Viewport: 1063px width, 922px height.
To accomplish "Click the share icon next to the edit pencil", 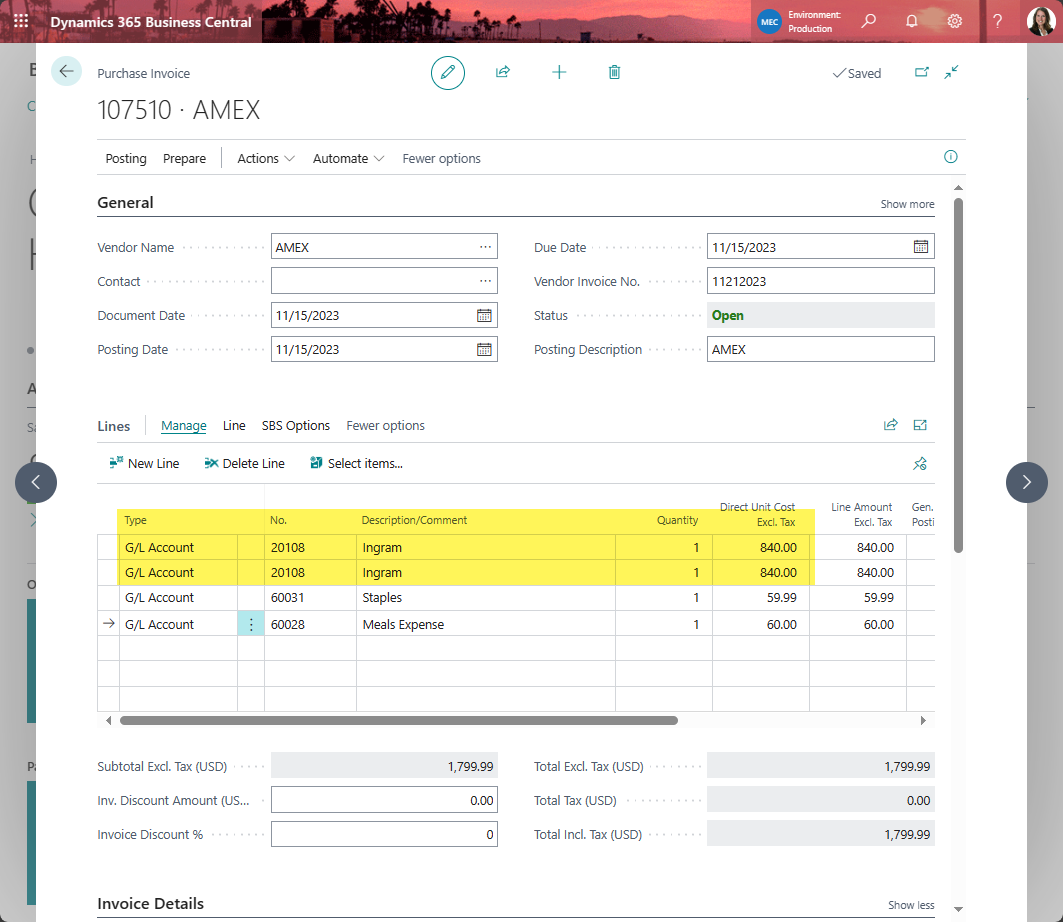I will pyautogui.click(x=502, y=72).
